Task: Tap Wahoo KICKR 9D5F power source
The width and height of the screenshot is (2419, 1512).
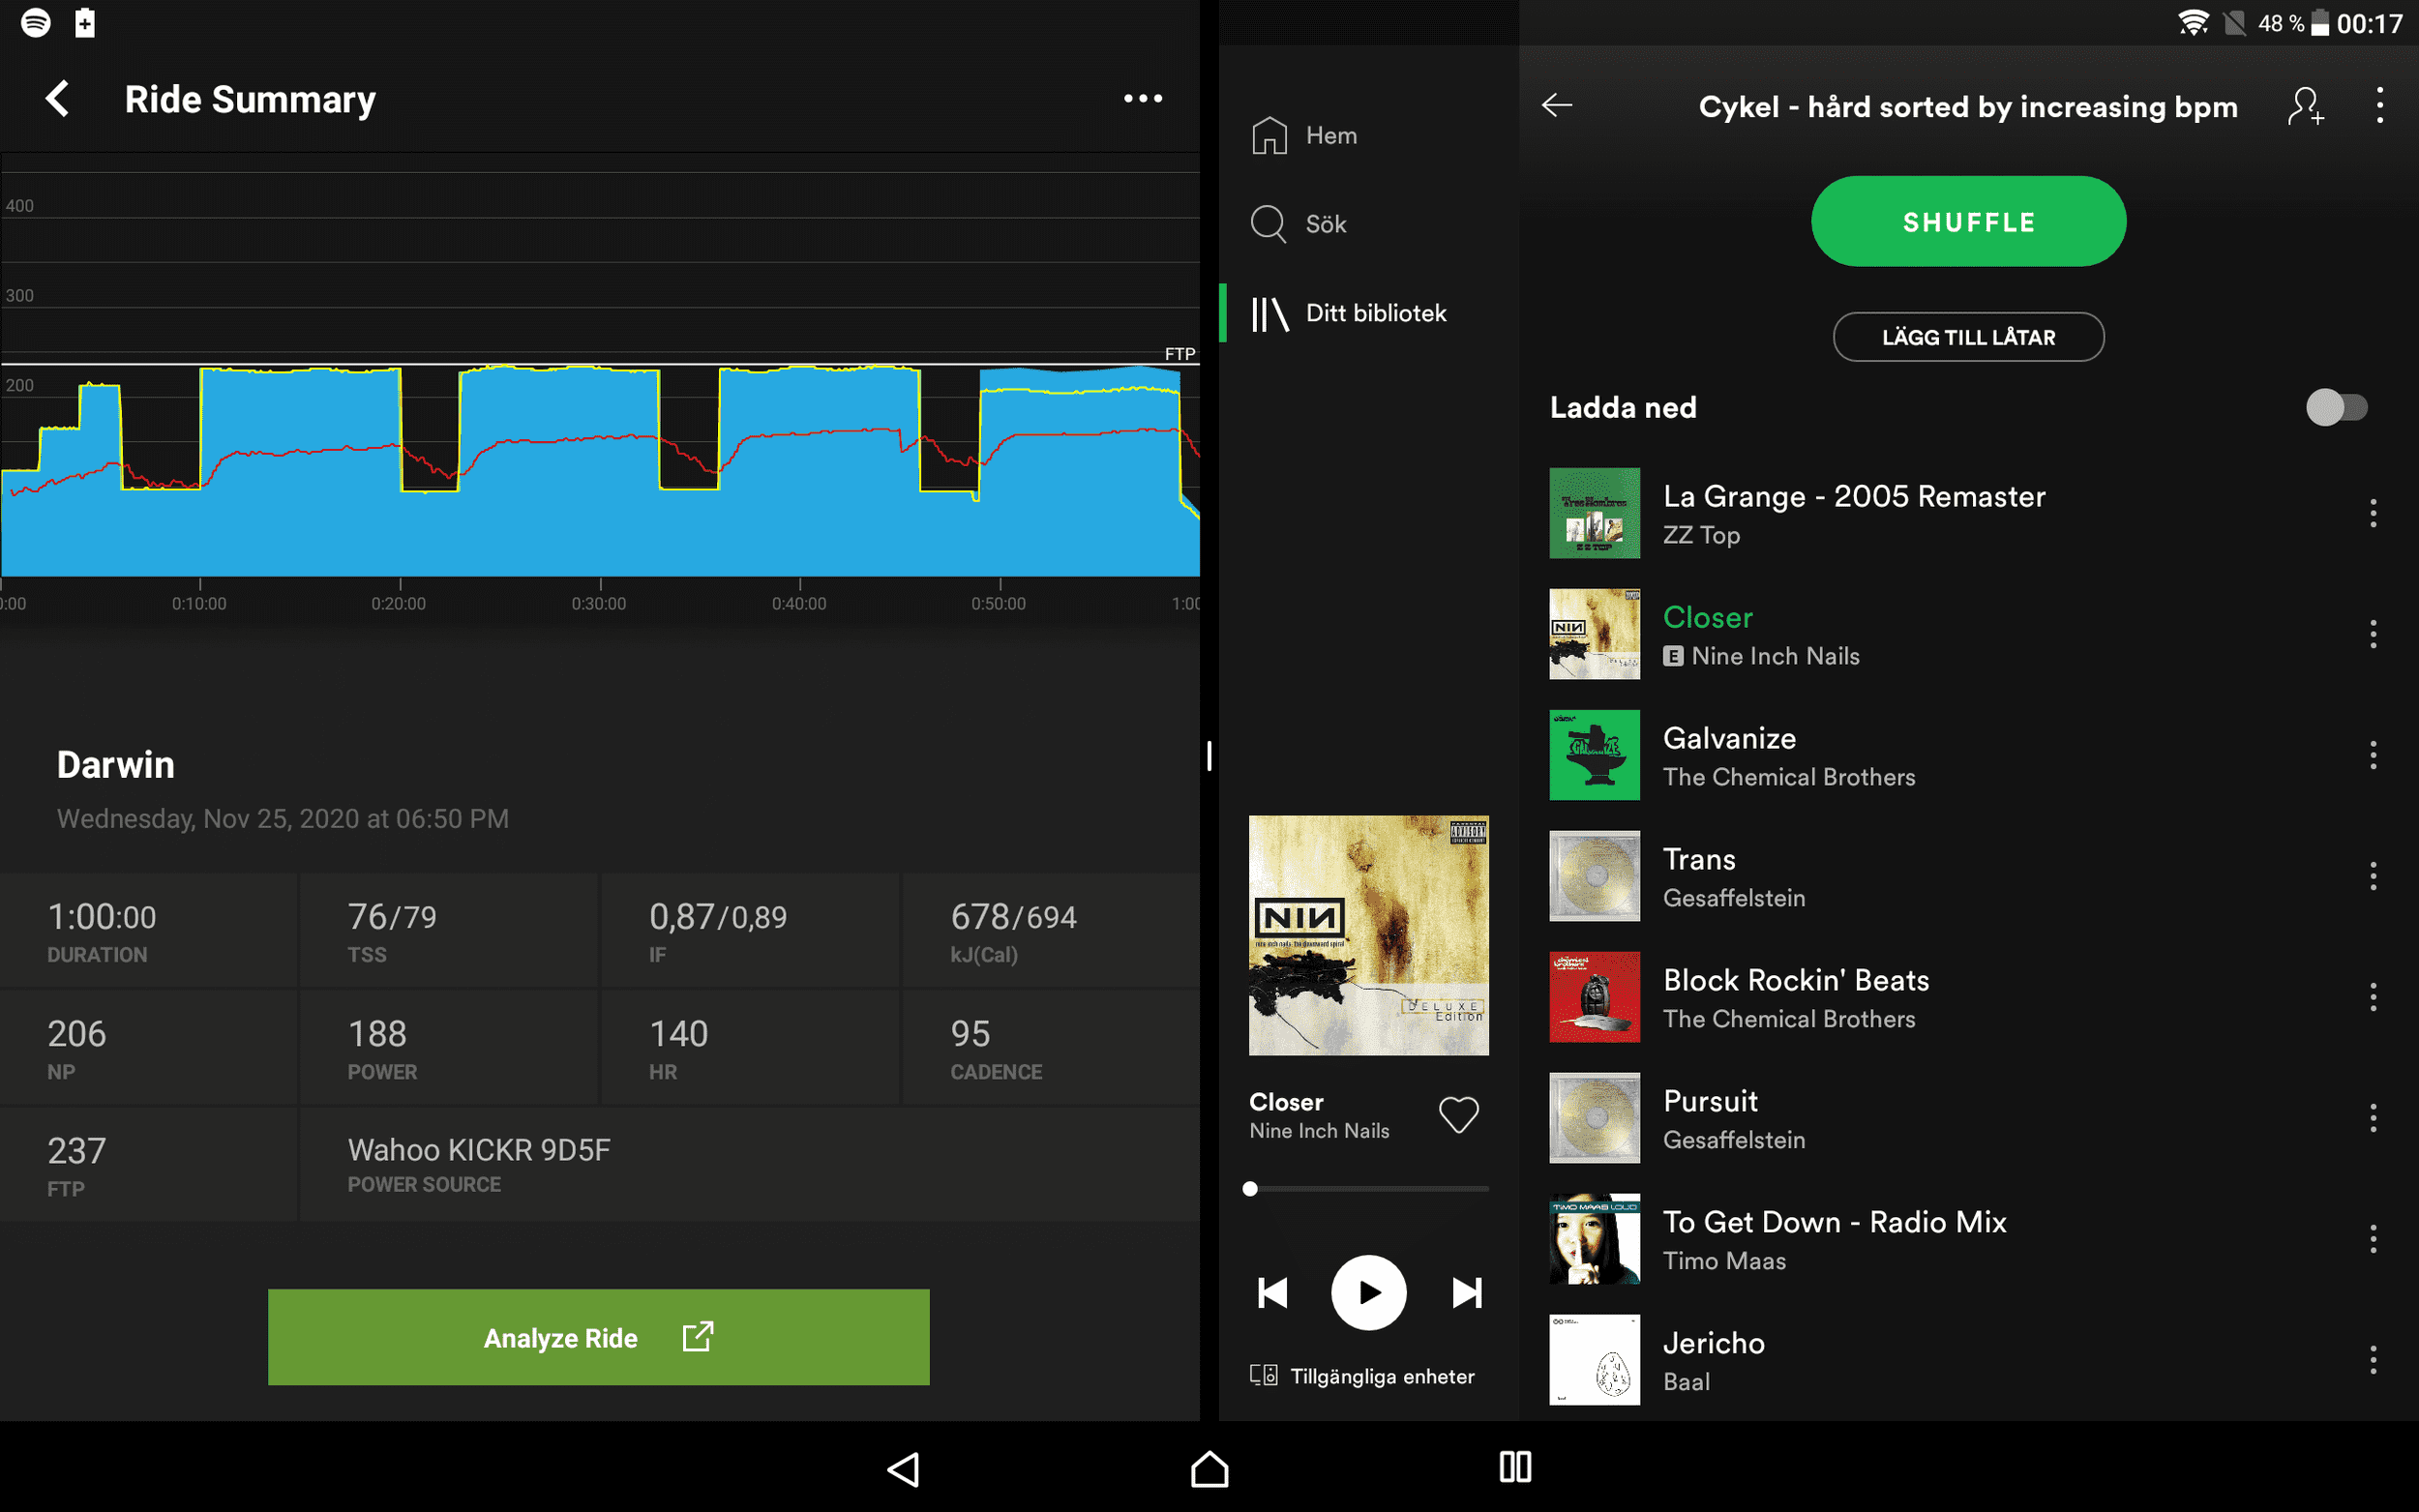Action: click(750, 1165)
